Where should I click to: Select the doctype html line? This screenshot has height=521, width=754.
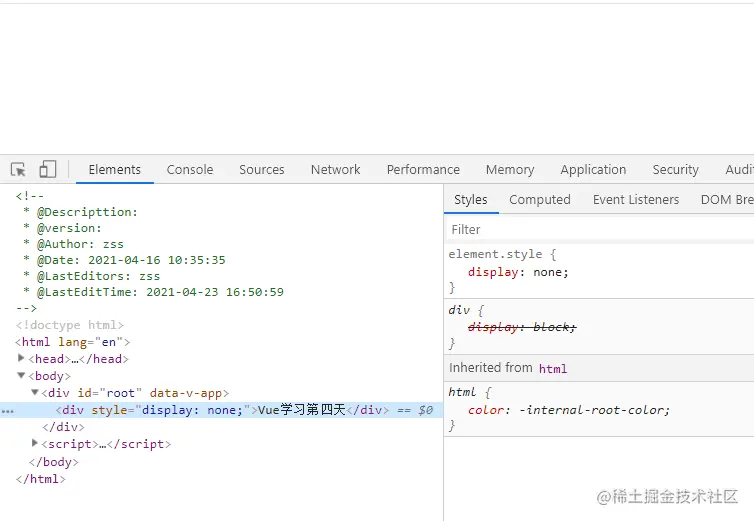(x=70, y=325)
